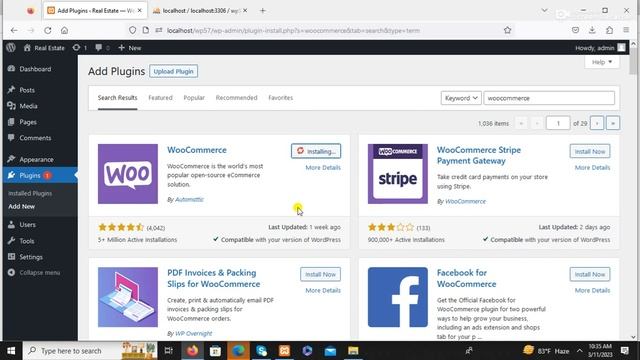The height and width of the screenshot is (360, 640).
Task: Click the plugin search field with woocommerce
Action: pos(549,98)
